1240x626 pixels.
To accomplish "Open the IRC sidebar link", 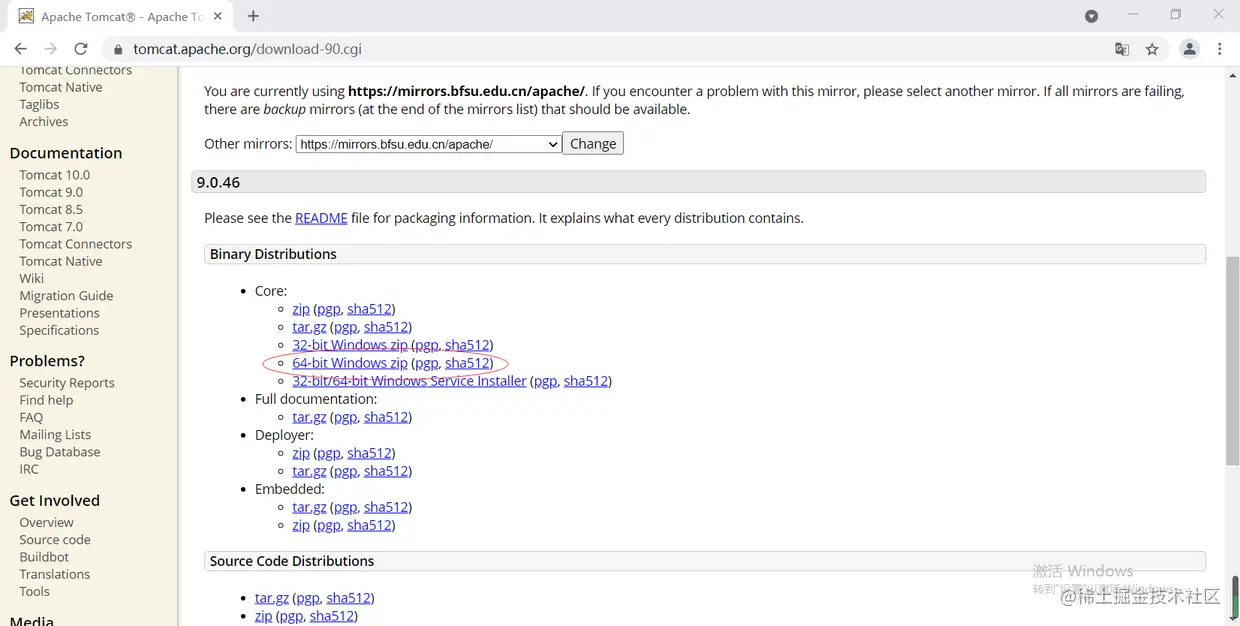I will tap(29, 469).
